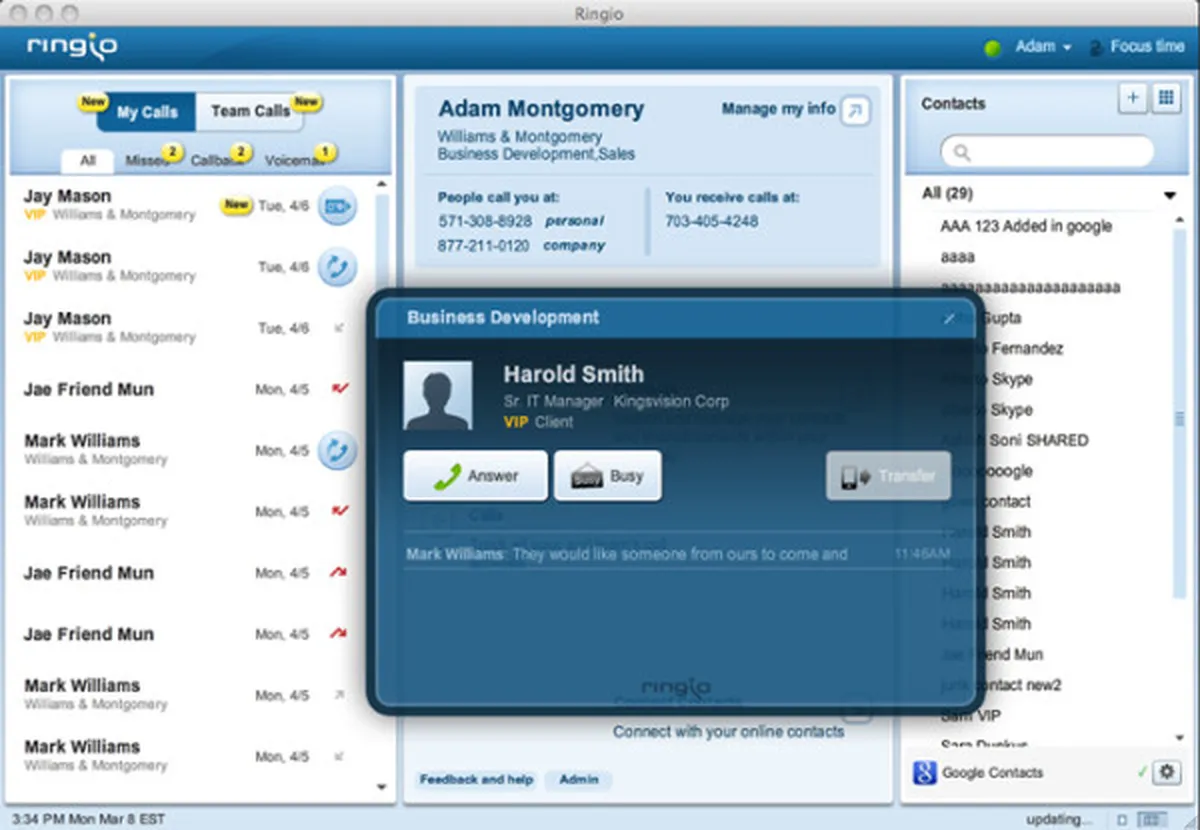Click Connect with your online contacts
This screenshot has width=1200, height=830.
tap(728, 732)
